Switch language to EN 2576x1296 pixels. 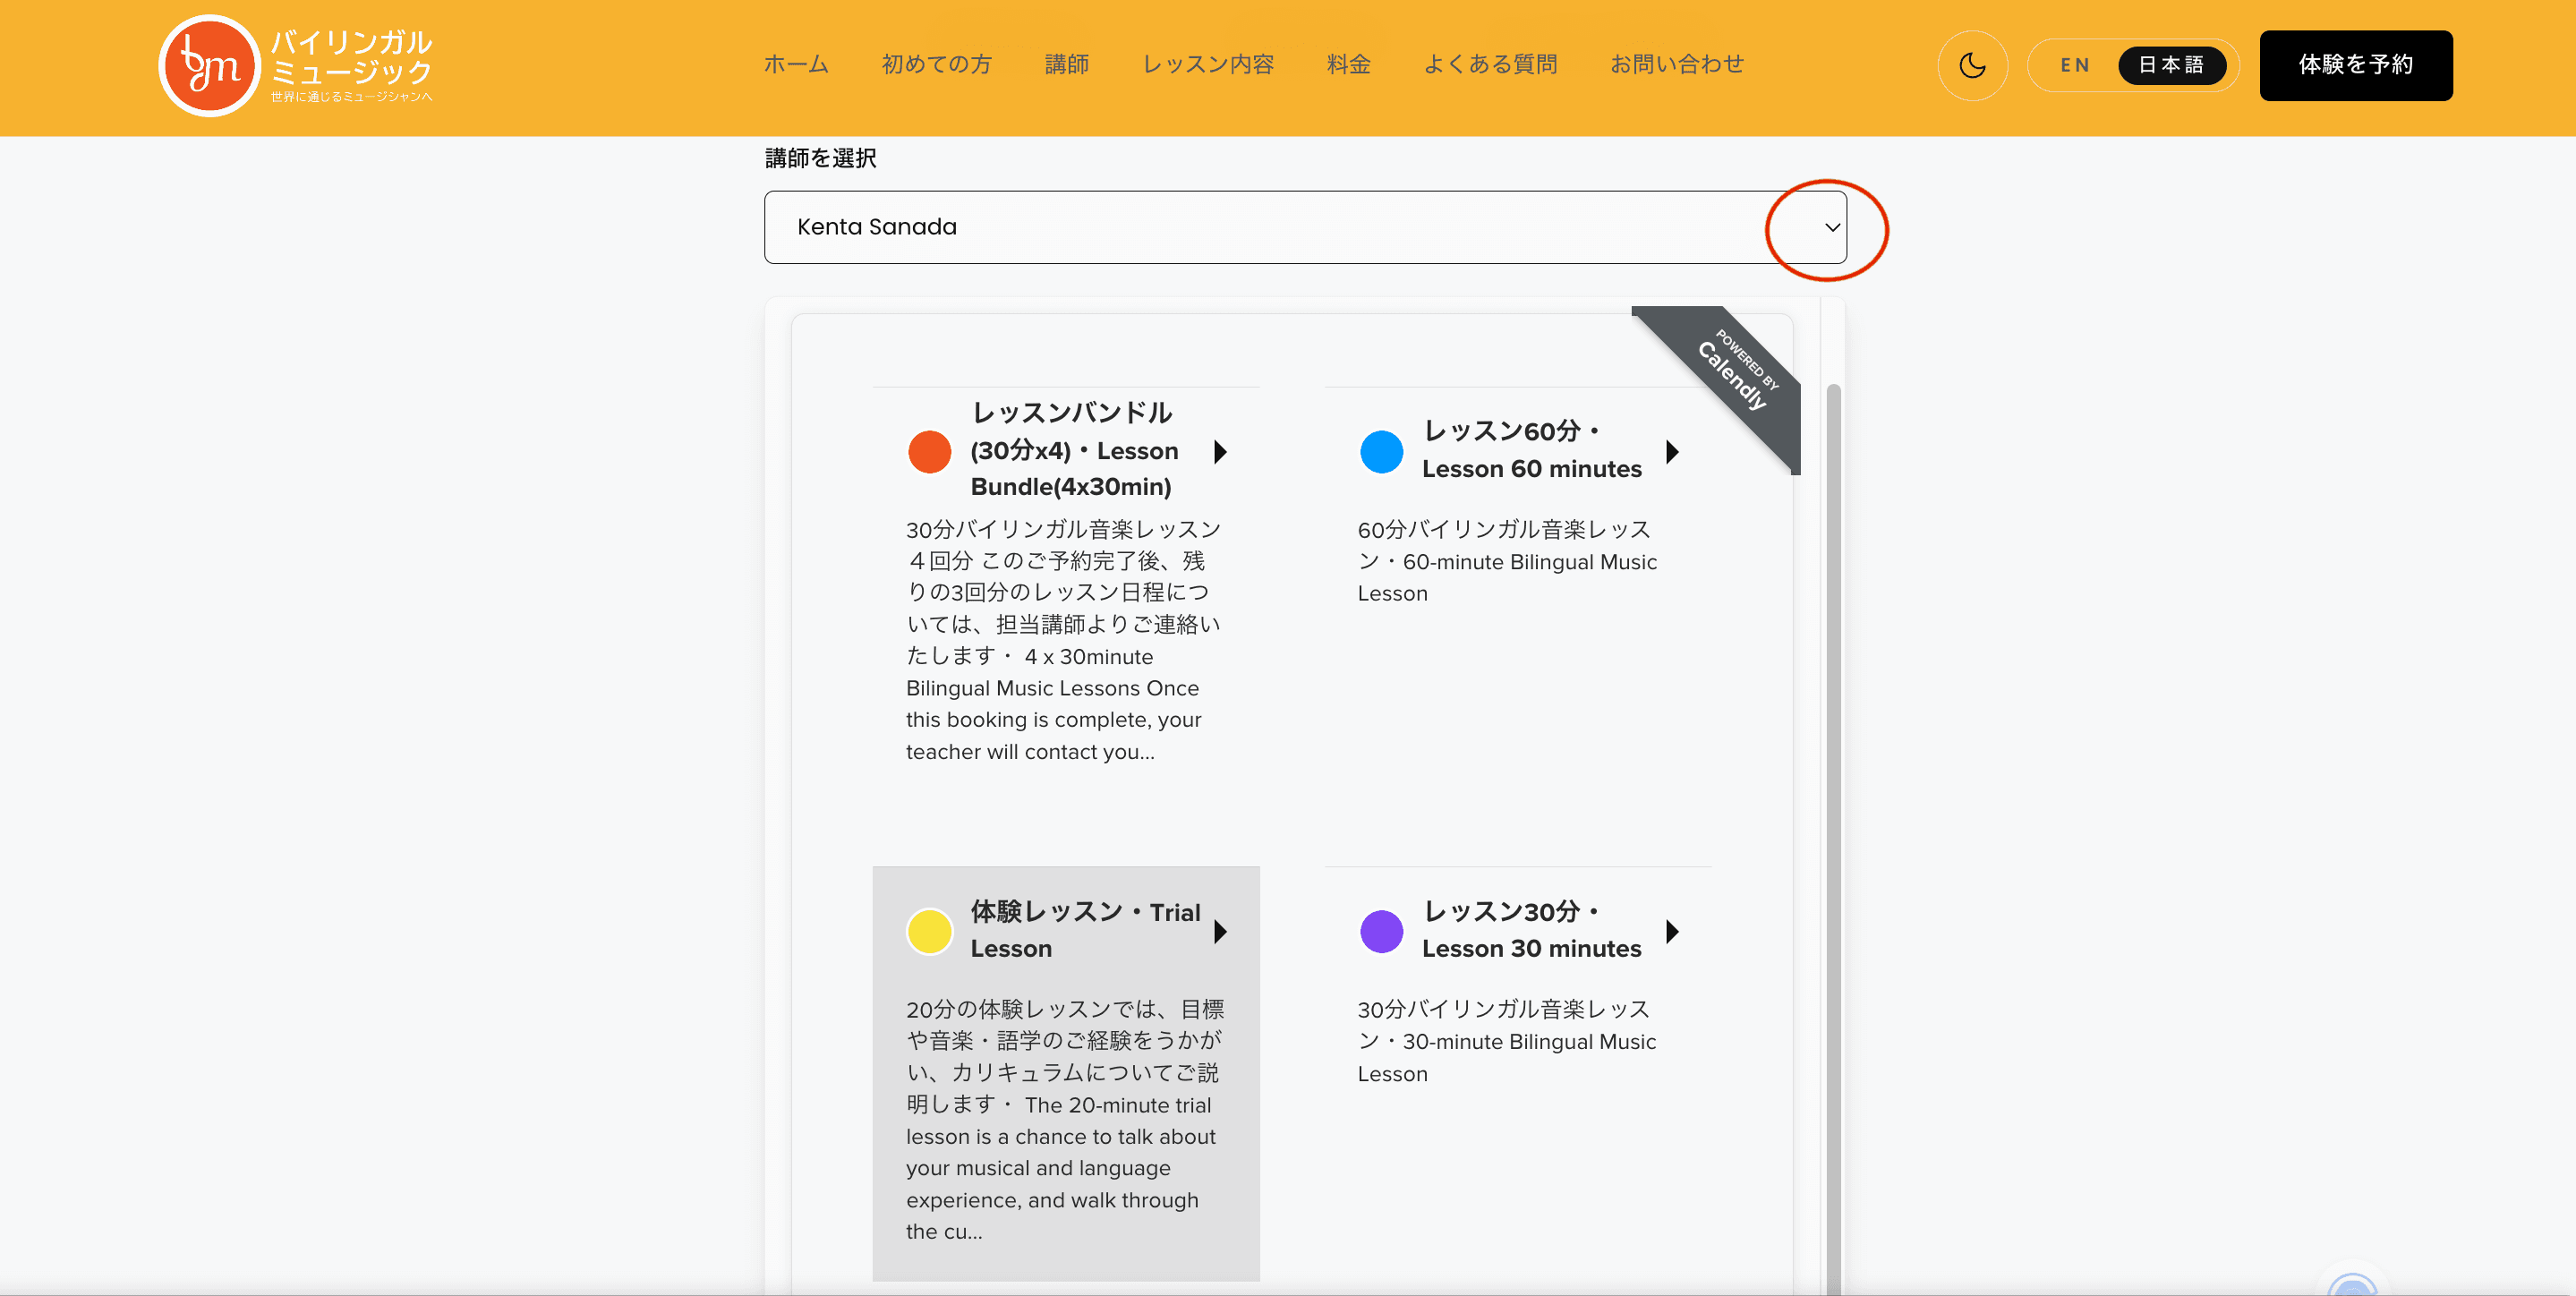2074,66
